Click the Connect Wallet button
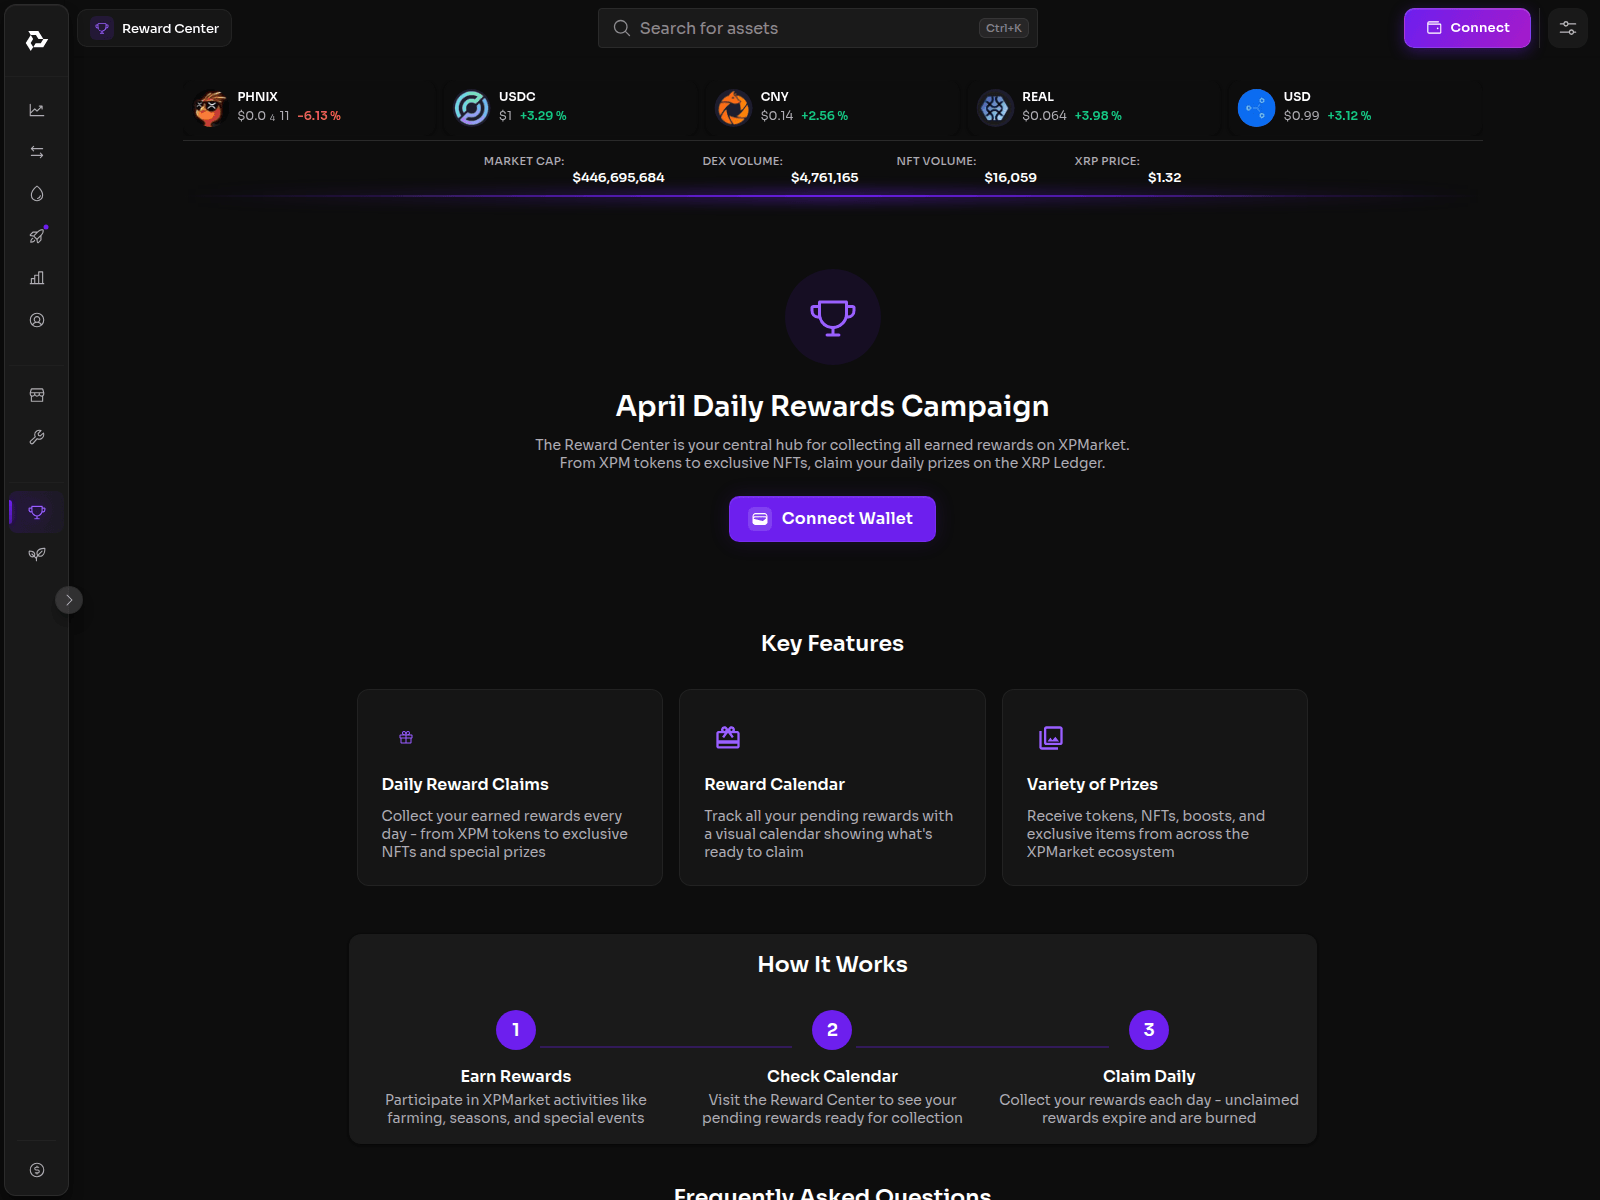Viewport: 1600px width, 1200px height. [832, 519]
